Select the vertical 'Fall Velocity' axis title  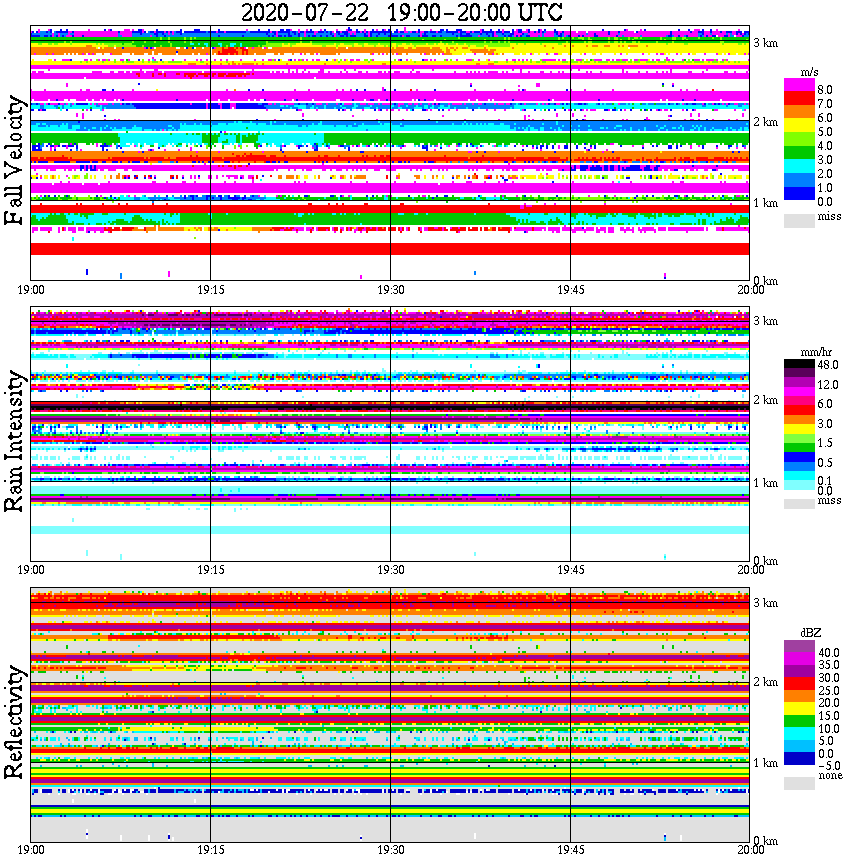point(14,160)
